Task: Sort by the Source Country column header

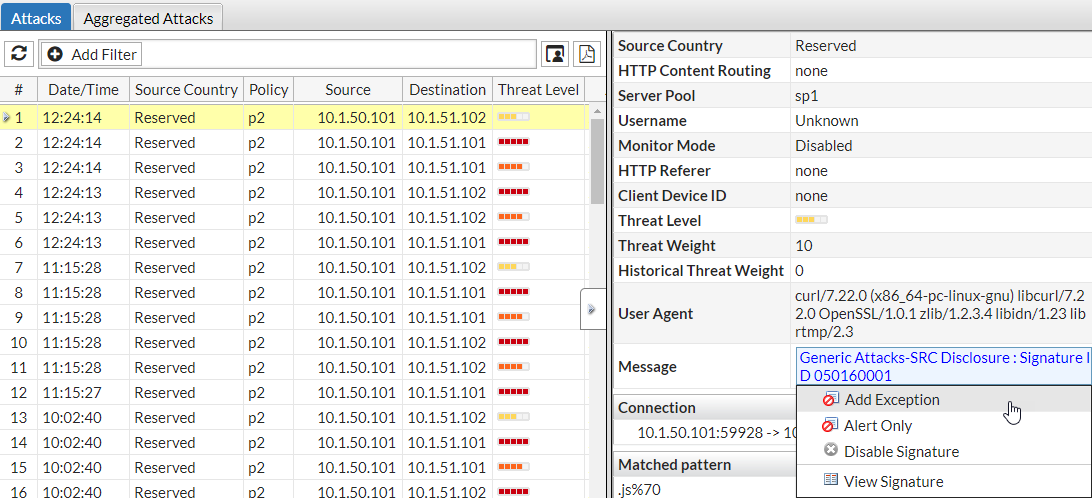Action: 186,90
